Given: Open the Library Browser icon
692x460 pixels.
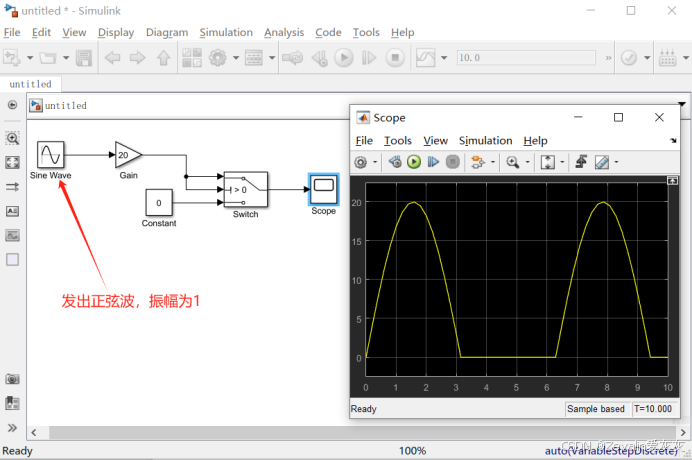Looking at the screenshot, I should click(192, 58).
